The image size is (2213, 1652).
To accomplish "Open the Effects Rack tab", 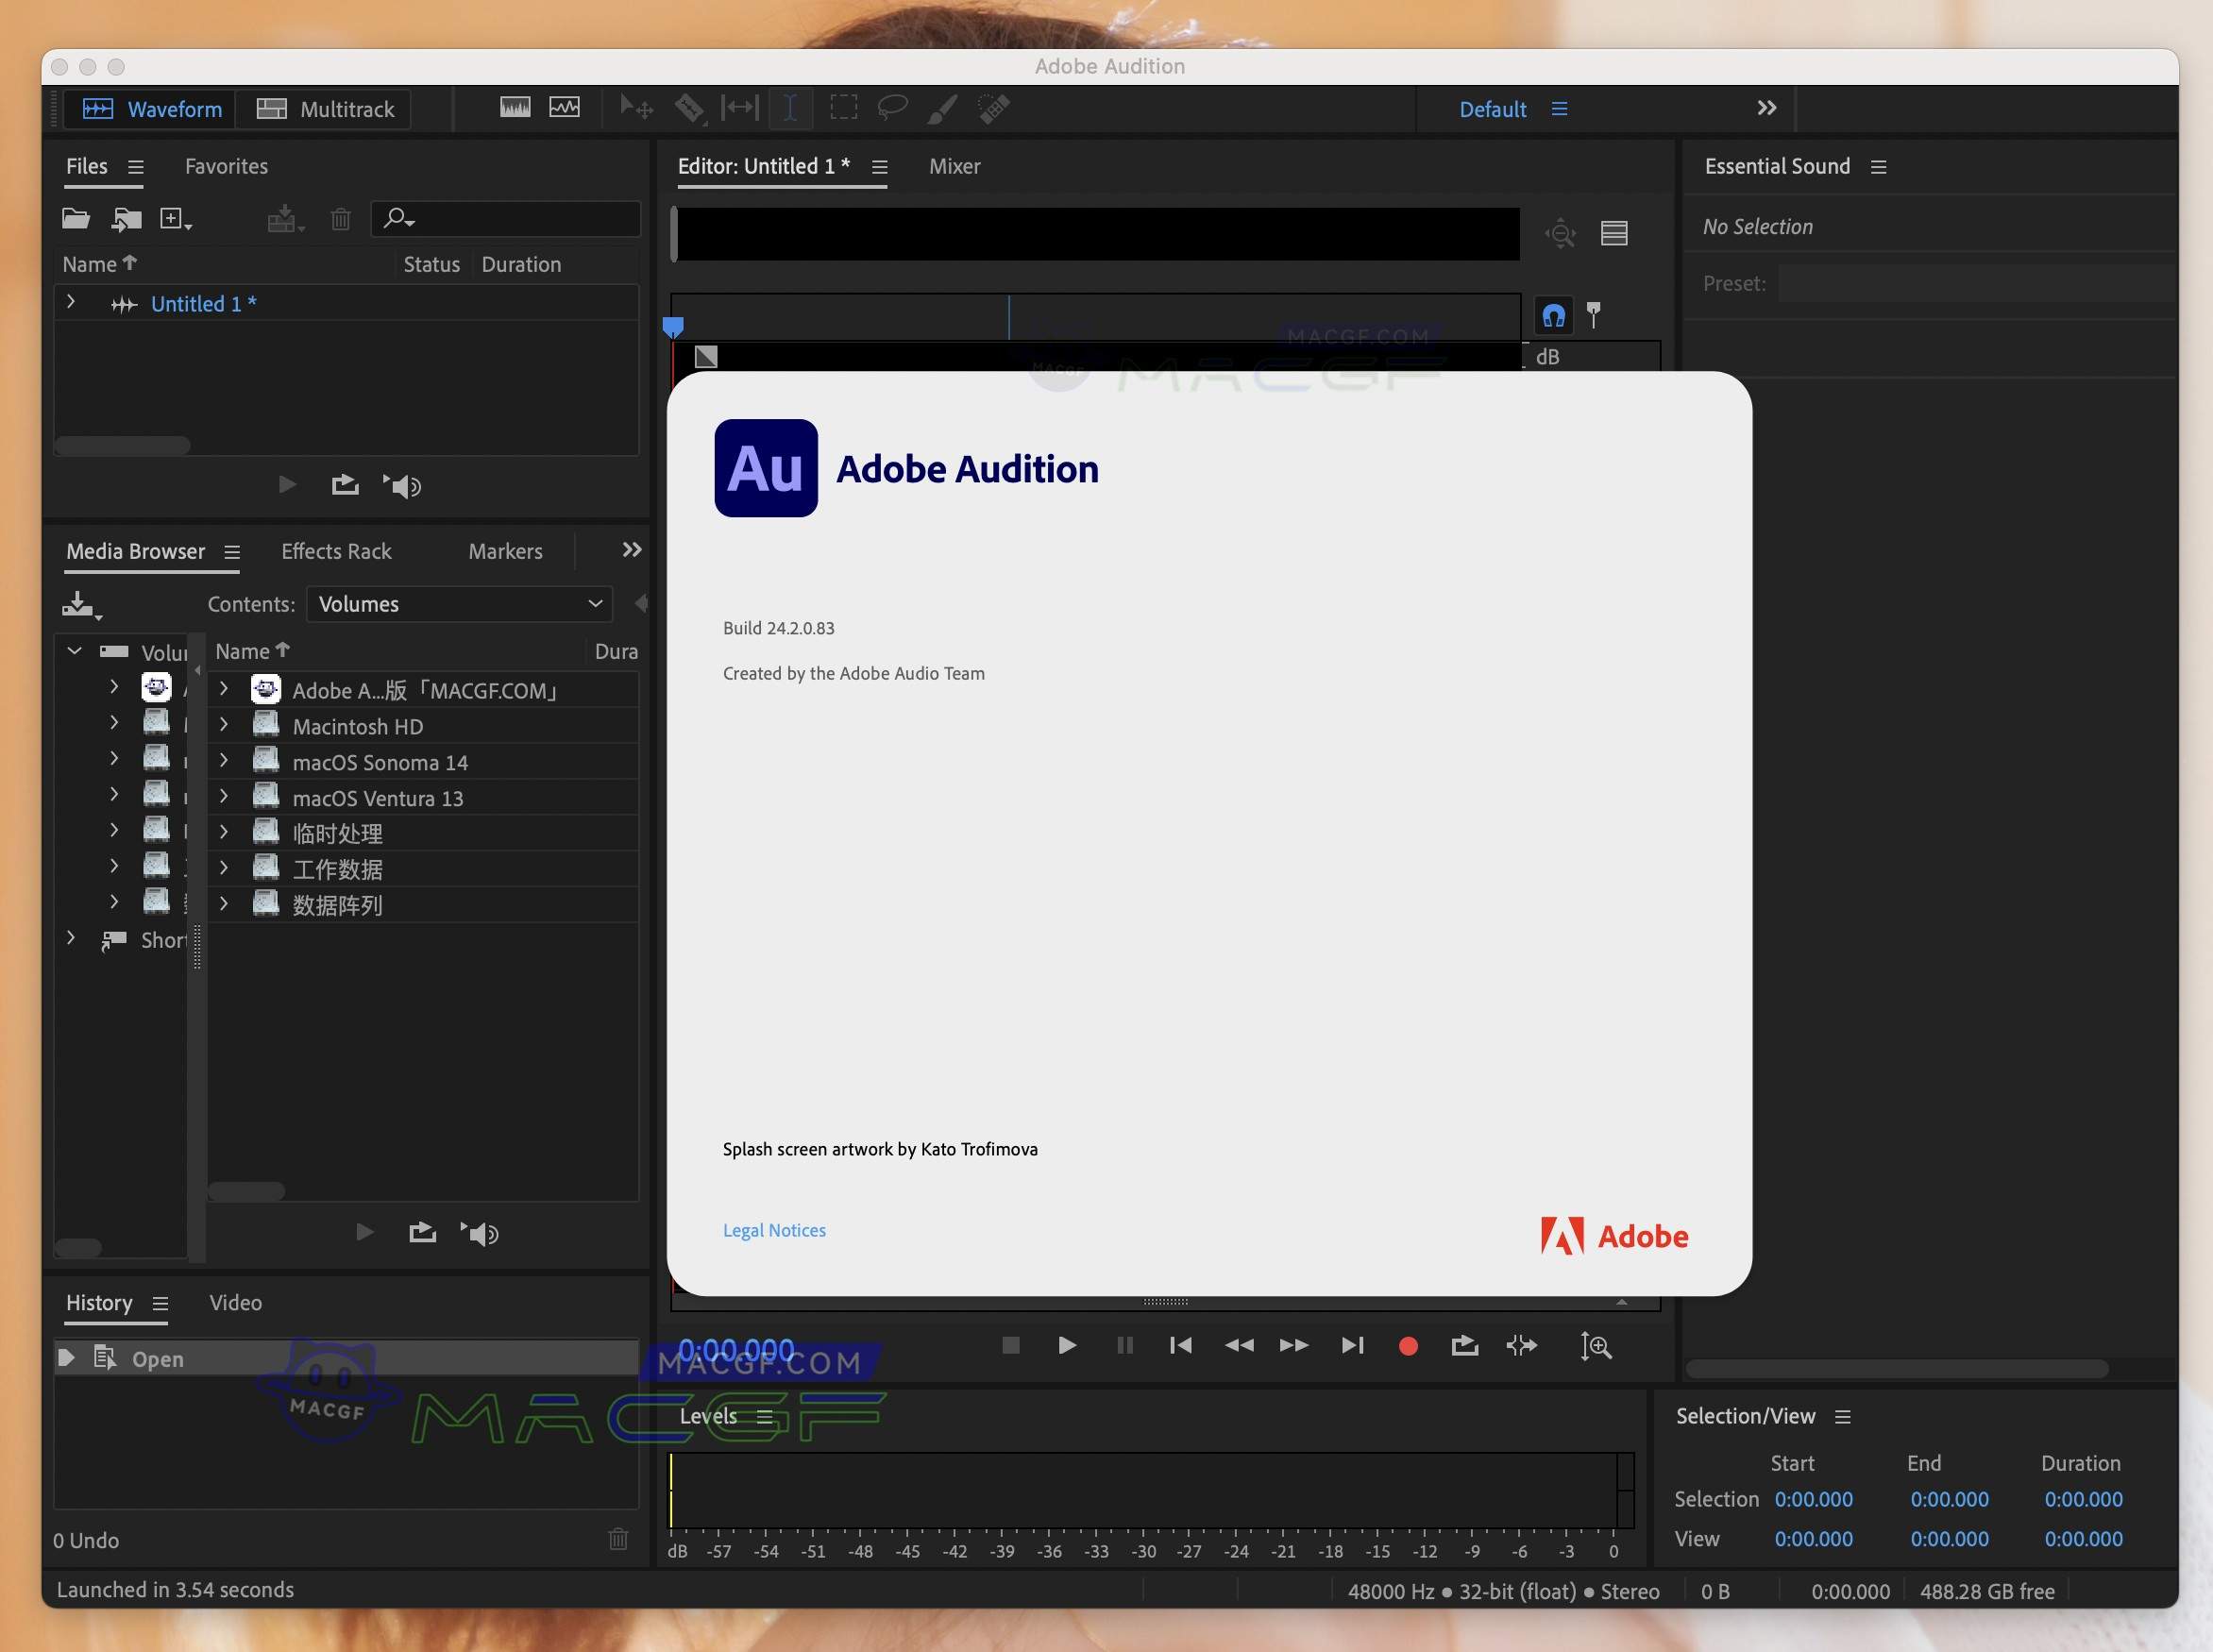I will (x=336, y=551).
